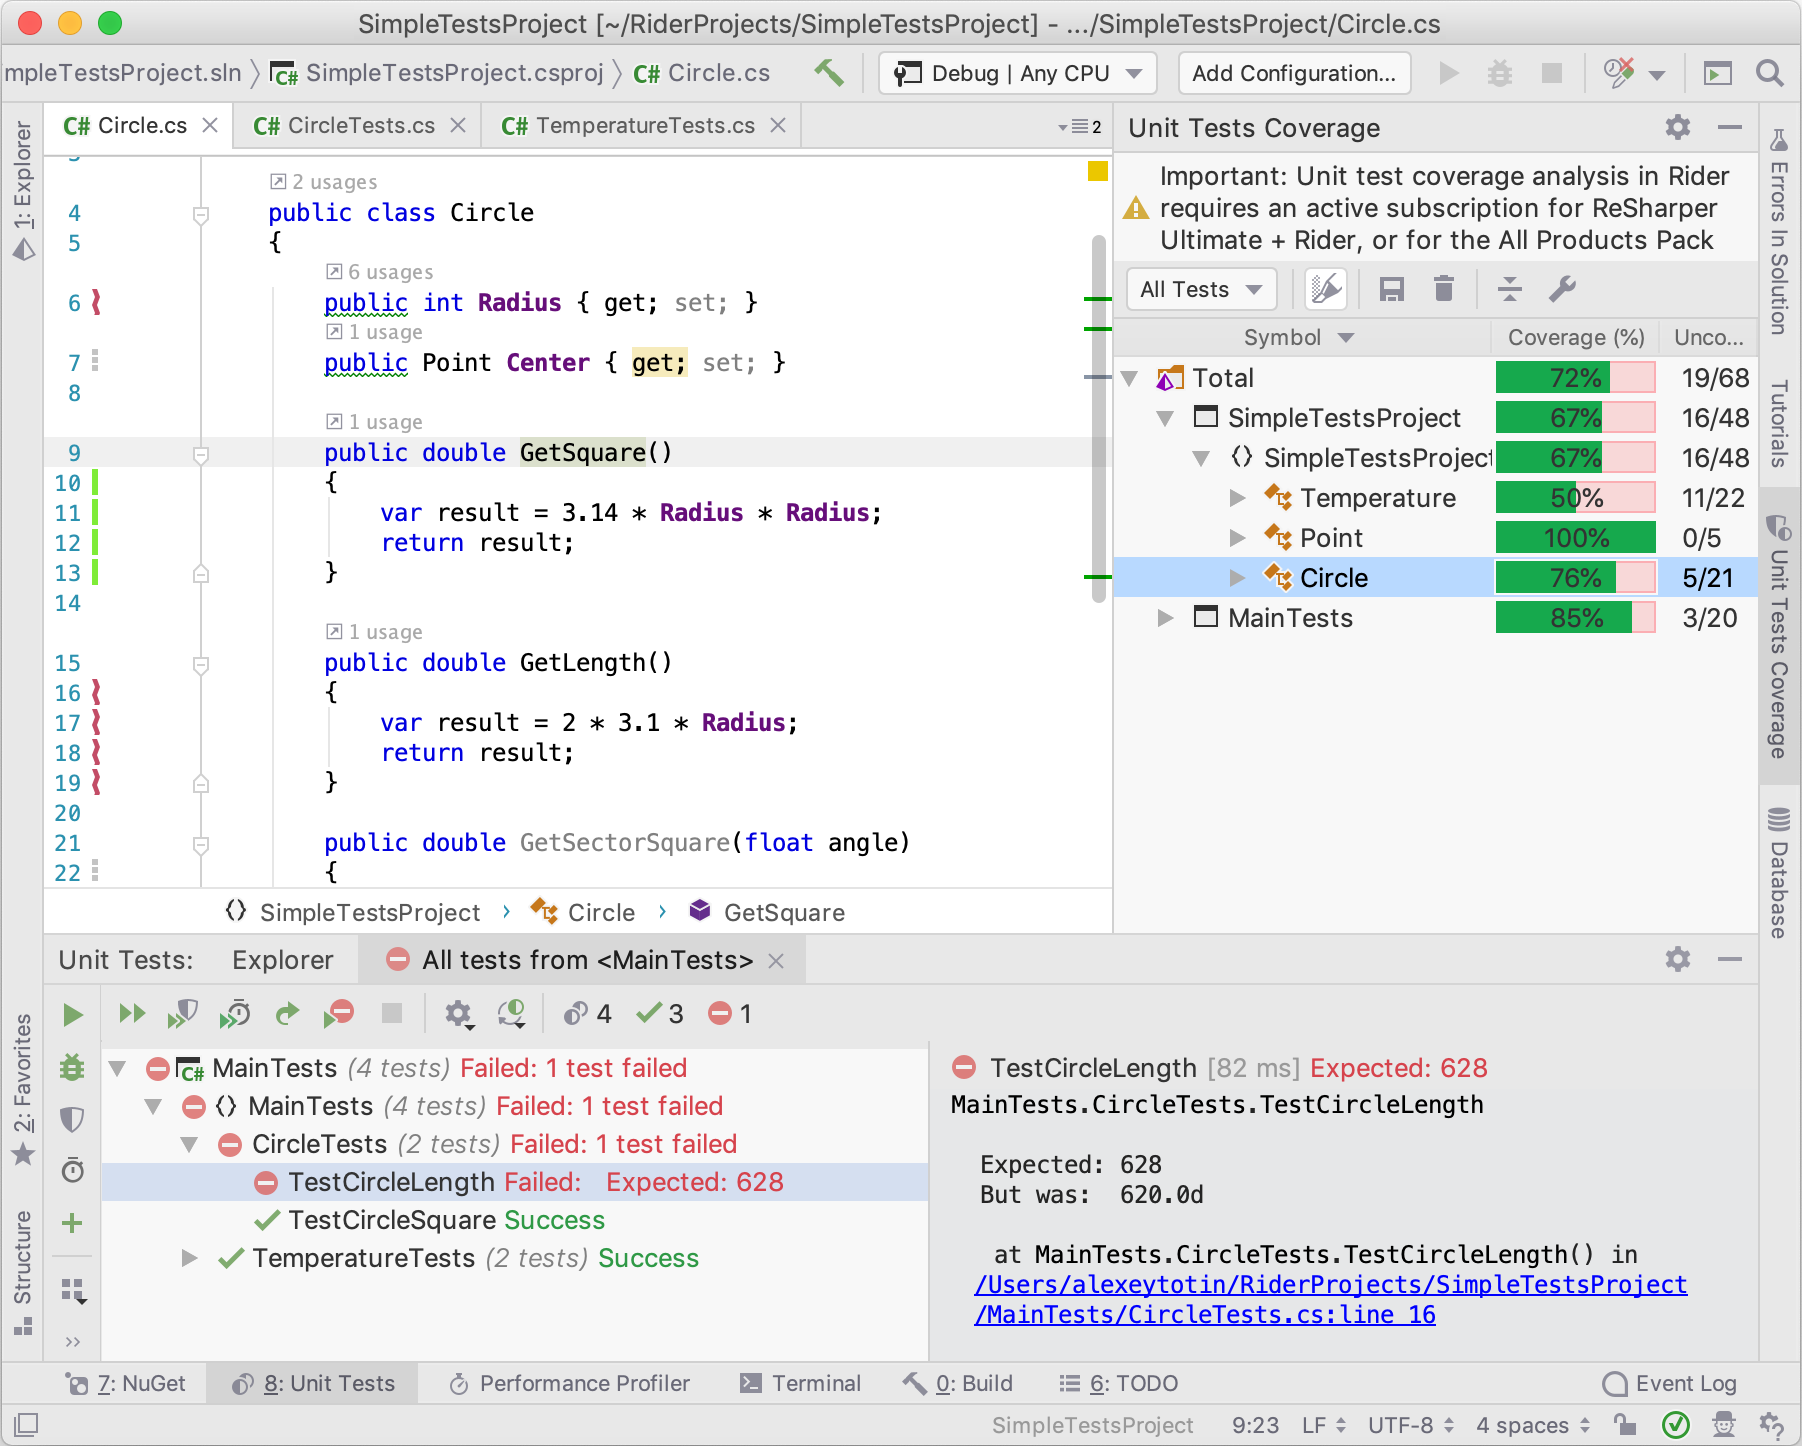Open the CircleTests.cs line 16 link

(x=1205, y=1314)
